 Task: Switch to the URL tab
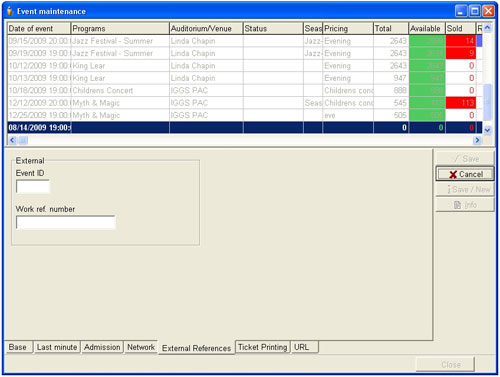point(304,347)
